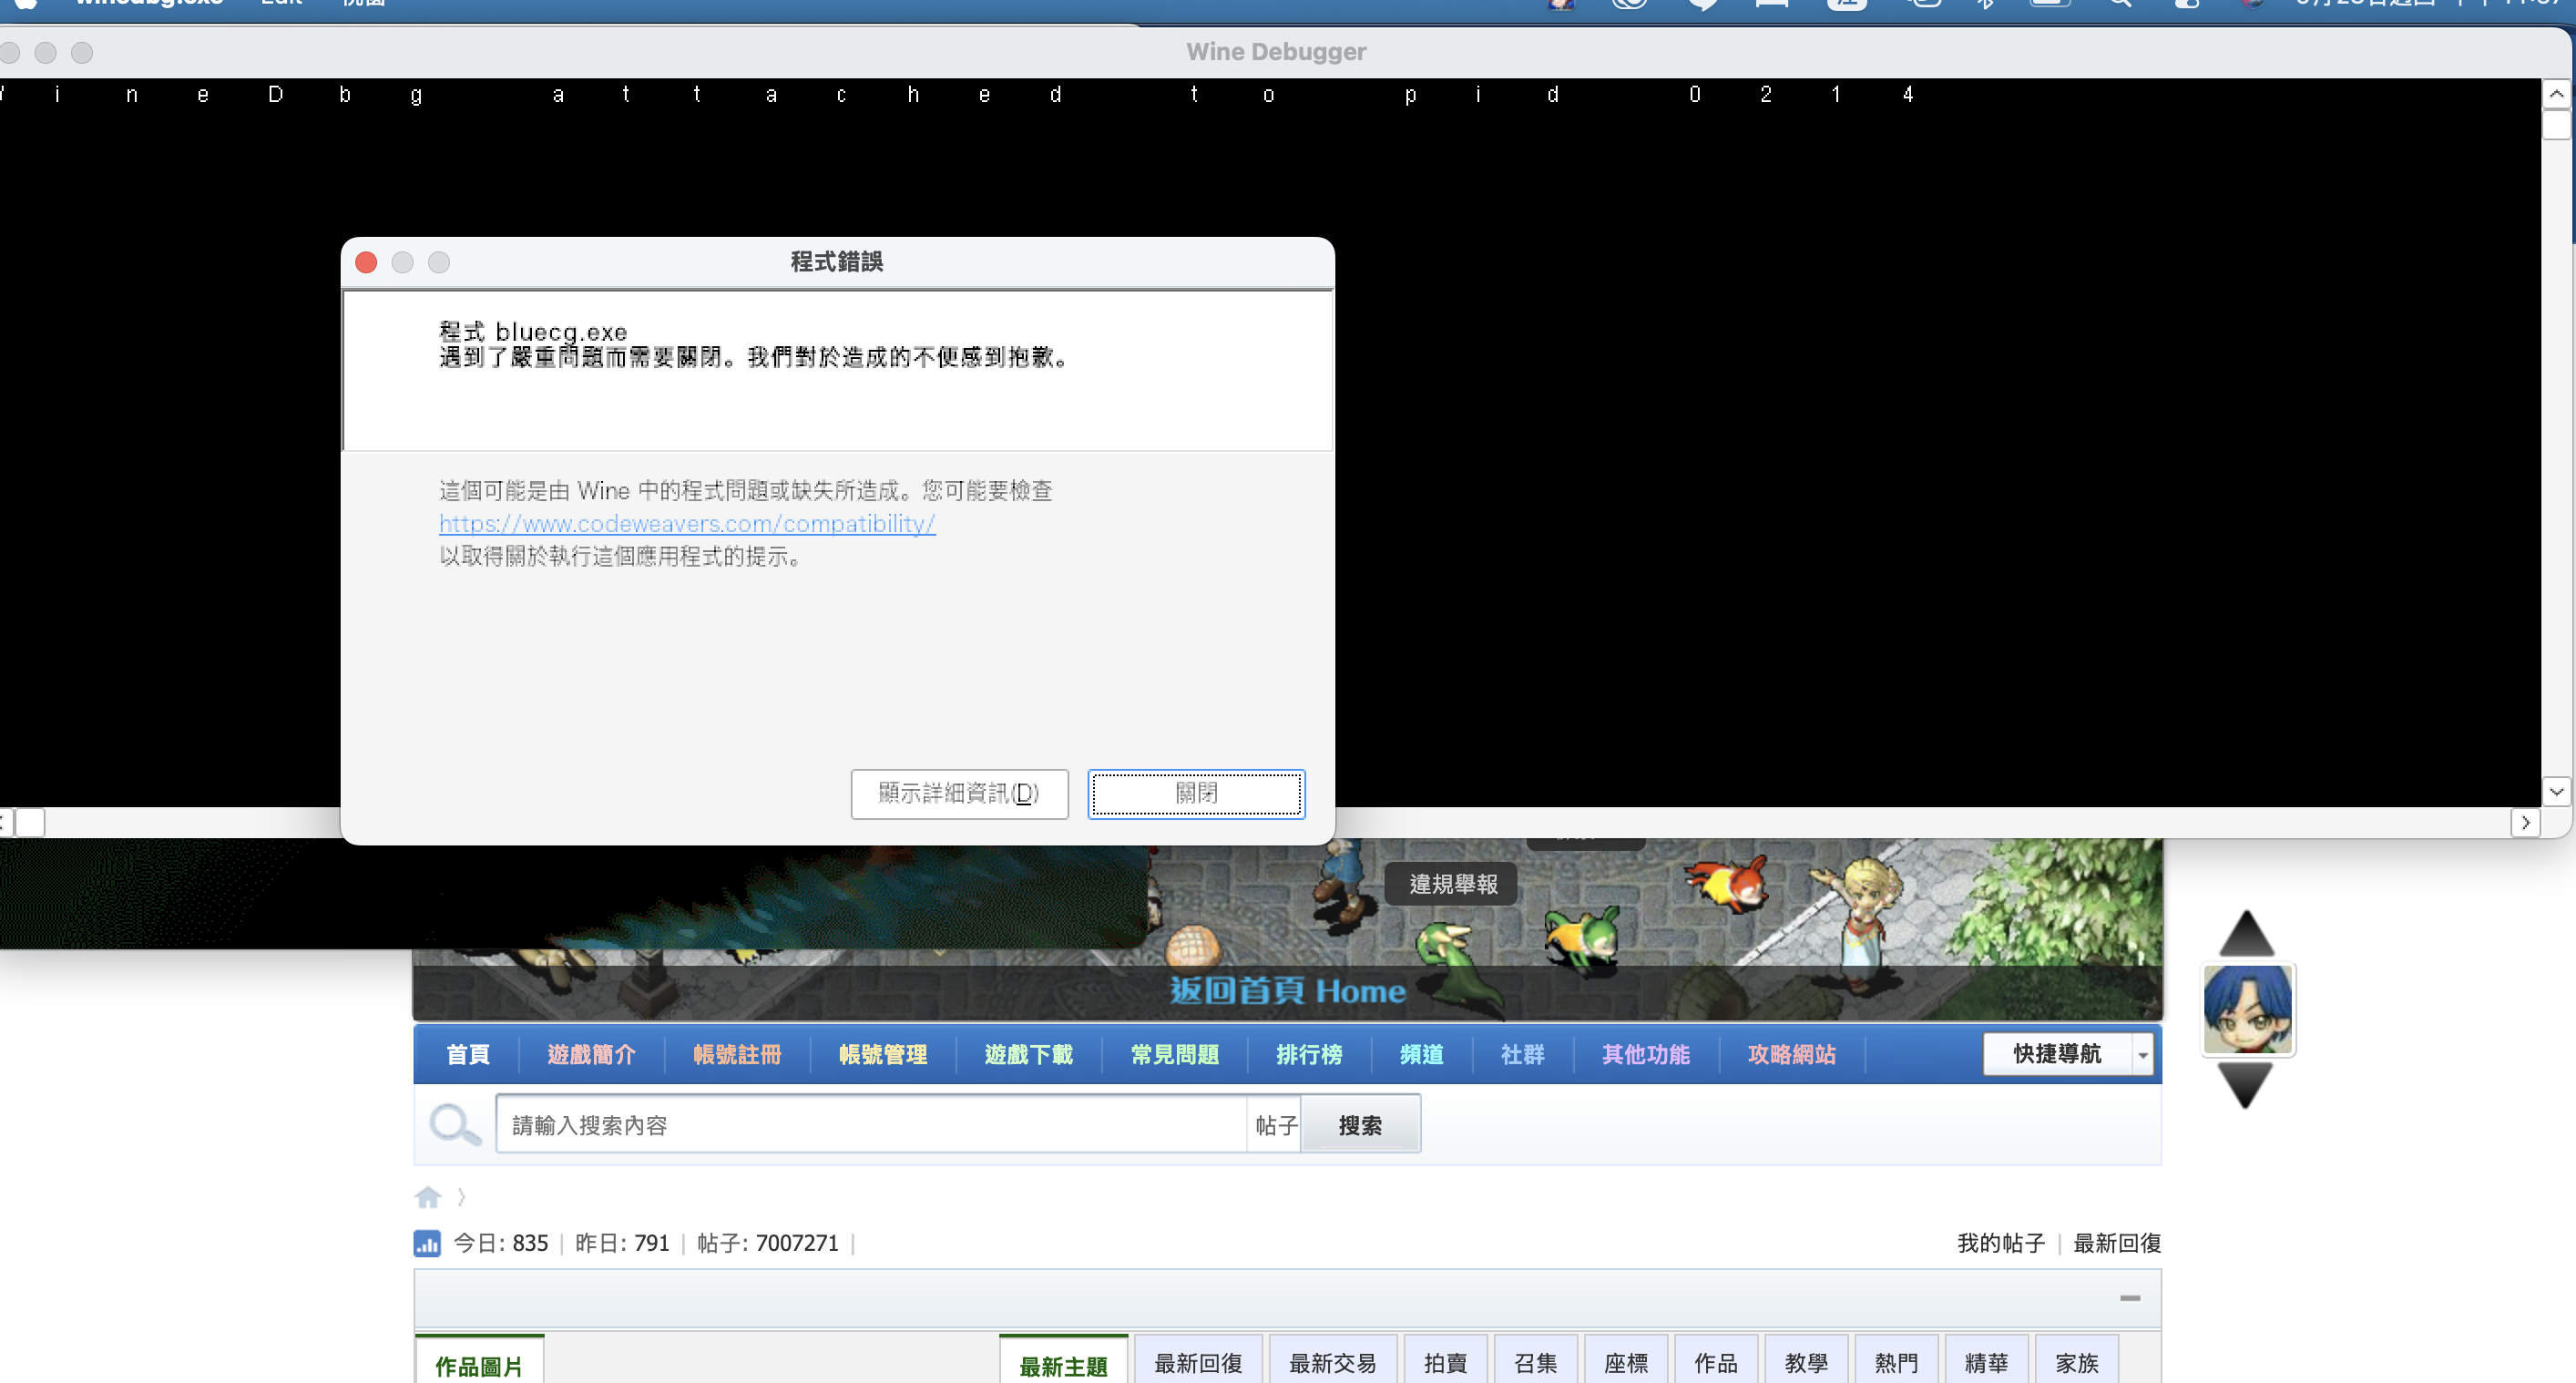Image resolution: width=2576 pixels, height=1383 pixels.
Task: Open the 我的帖子 link
Action: coord(2000,1243)
